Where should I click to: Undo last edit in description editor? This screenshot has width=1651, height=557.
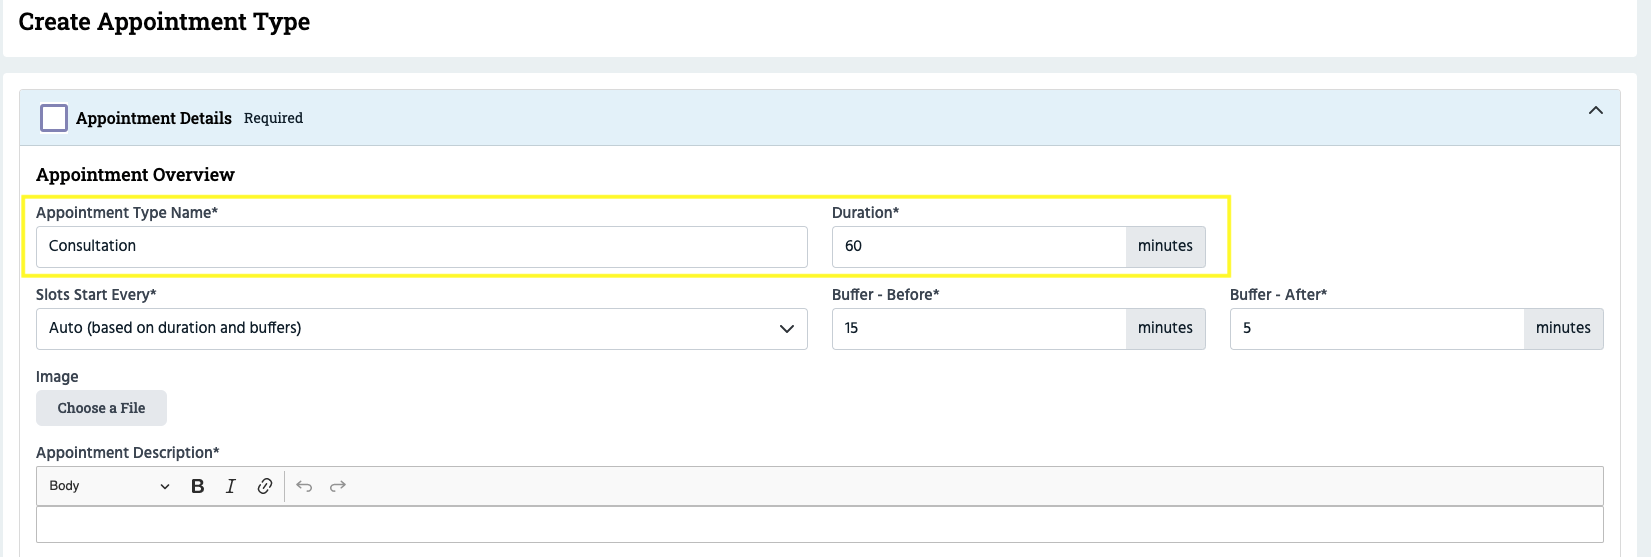pos(304,486)
